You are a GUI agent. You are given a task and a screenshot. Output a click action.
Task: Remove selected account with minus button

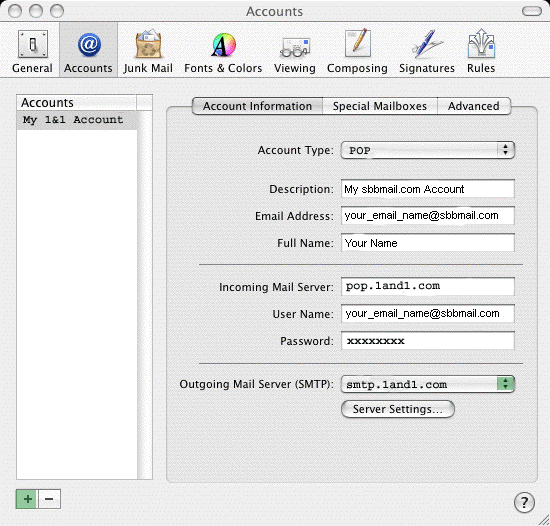coord(49,499)
